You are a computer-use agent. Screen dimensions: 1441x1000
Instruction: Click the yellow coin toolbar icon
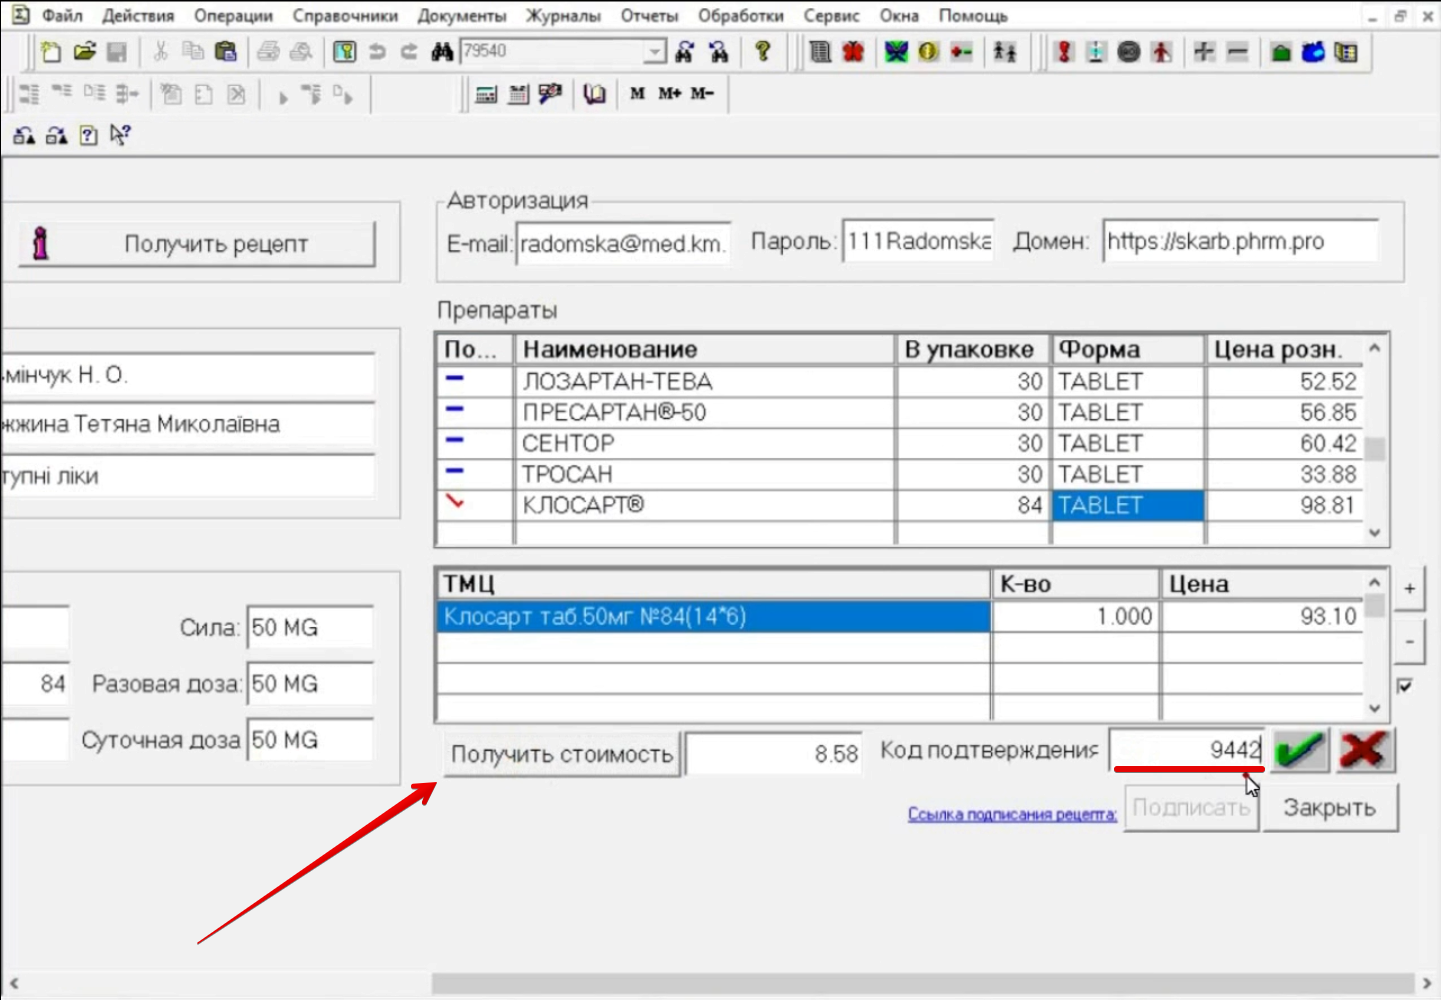(x=928, y=52)
